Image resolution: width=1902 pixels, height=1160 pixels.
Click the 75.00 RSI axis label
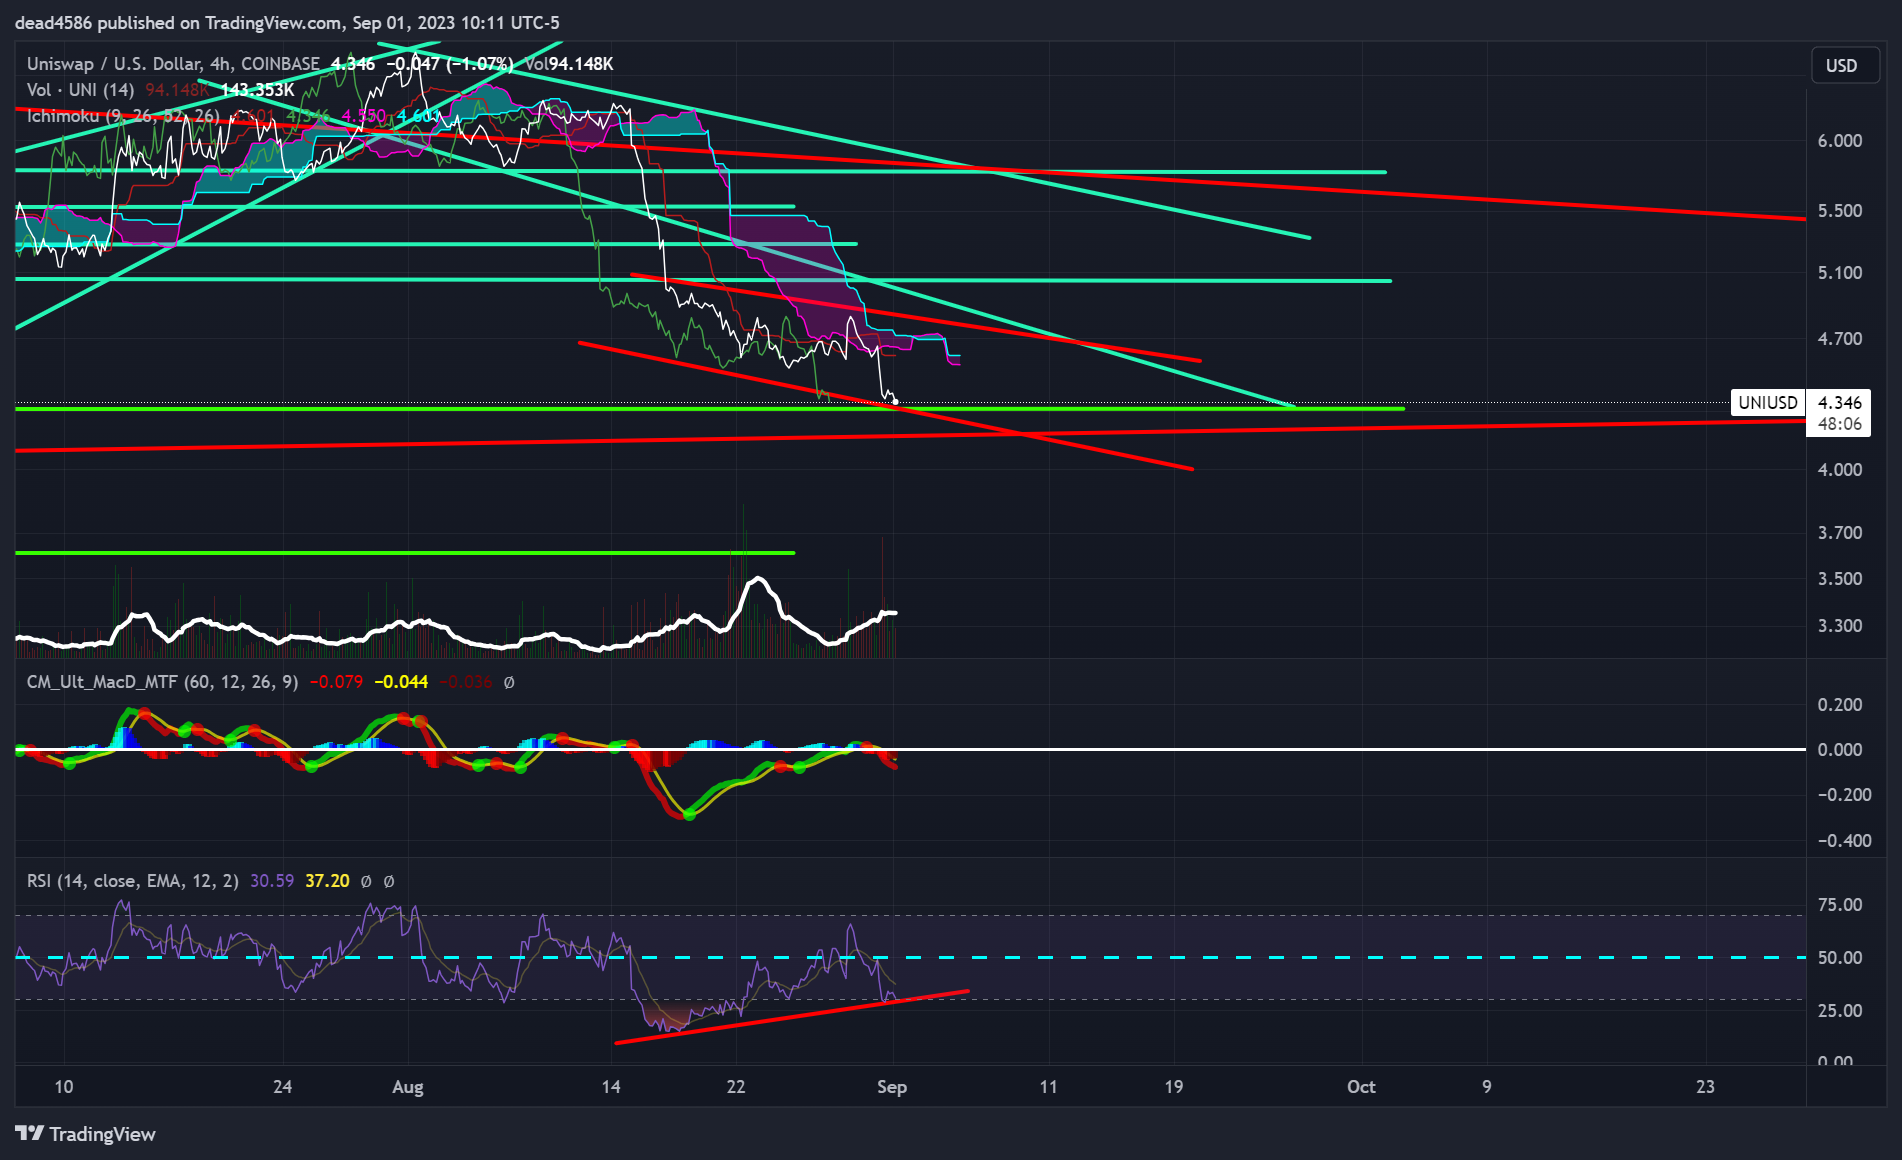(1840, 905)
